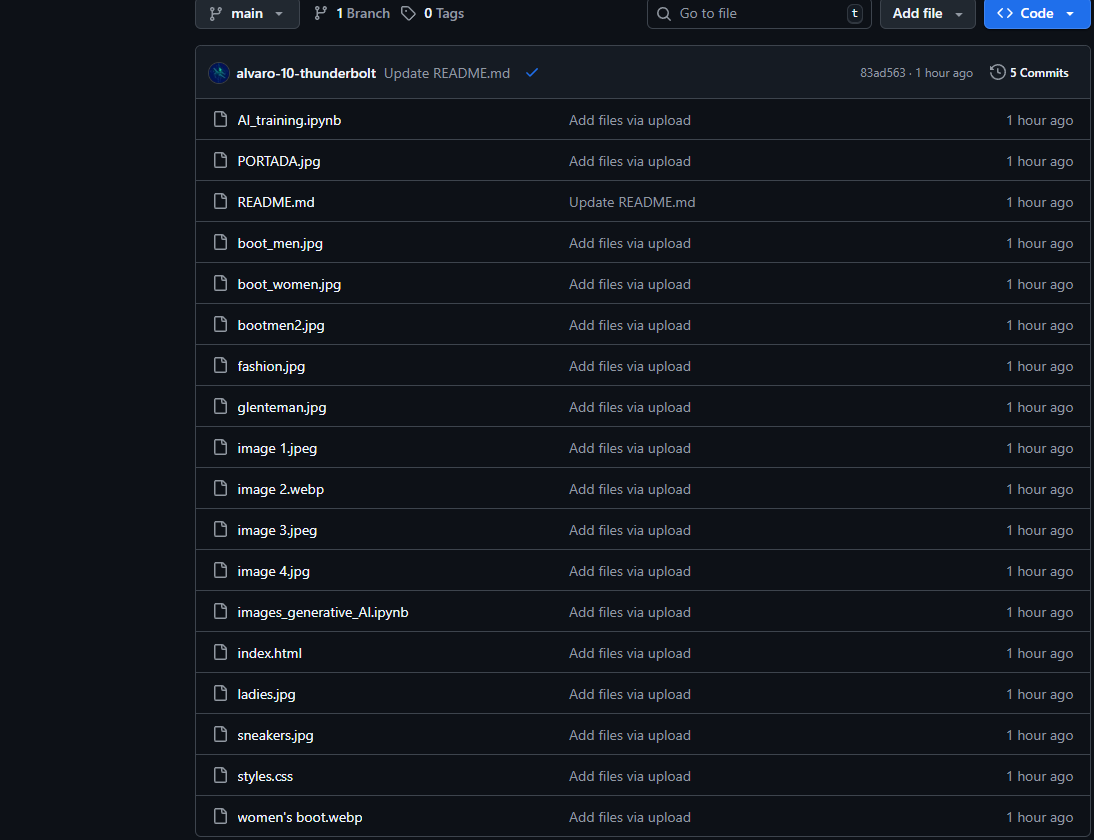Open the 1 Branch link

352,13
